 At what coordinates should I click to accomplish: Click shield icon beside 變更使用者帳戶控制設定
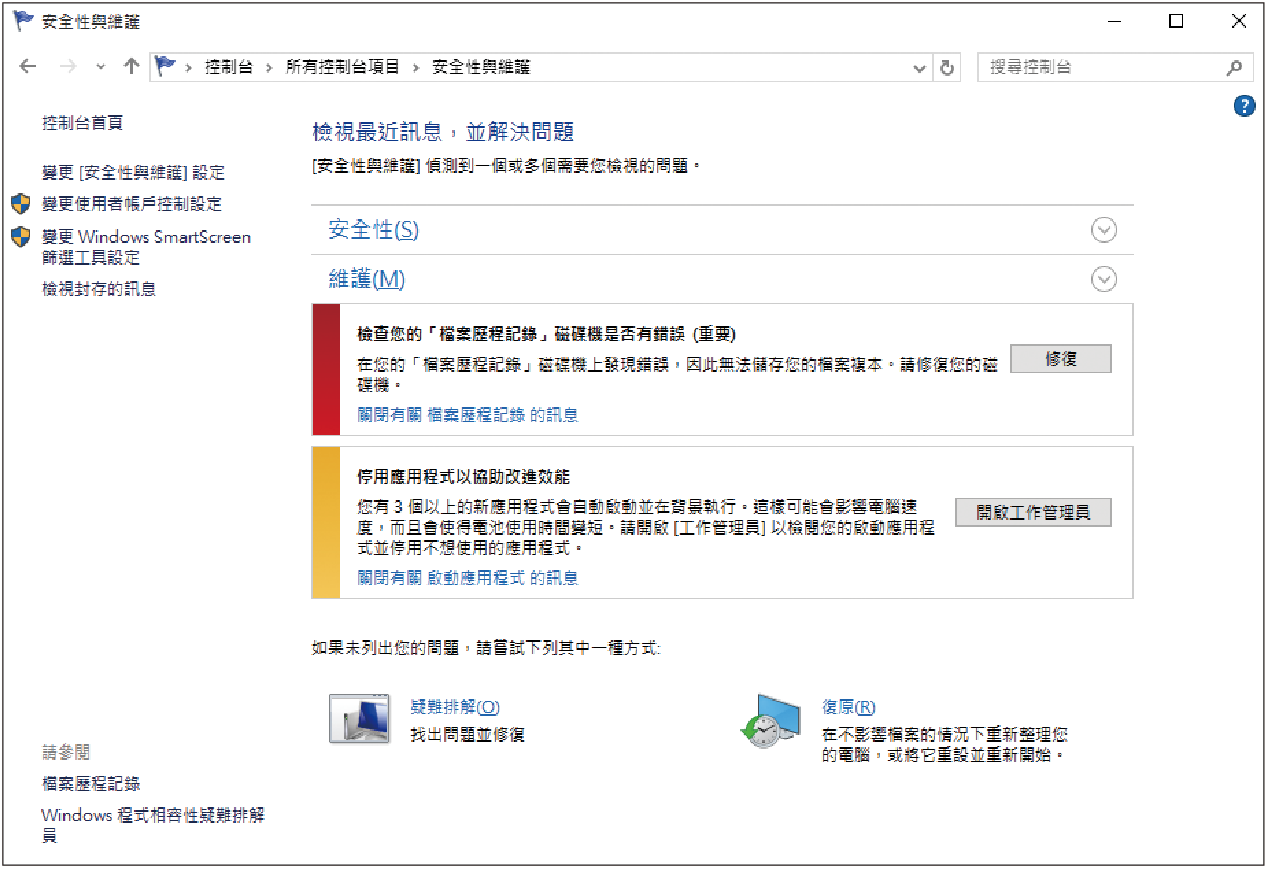tap(22, 204)
